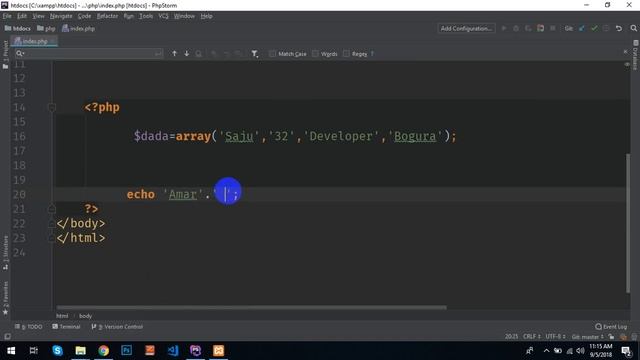The image size is (640, 360).
Task: Open search history magnifier dropdown
Action: pos(20,53)
